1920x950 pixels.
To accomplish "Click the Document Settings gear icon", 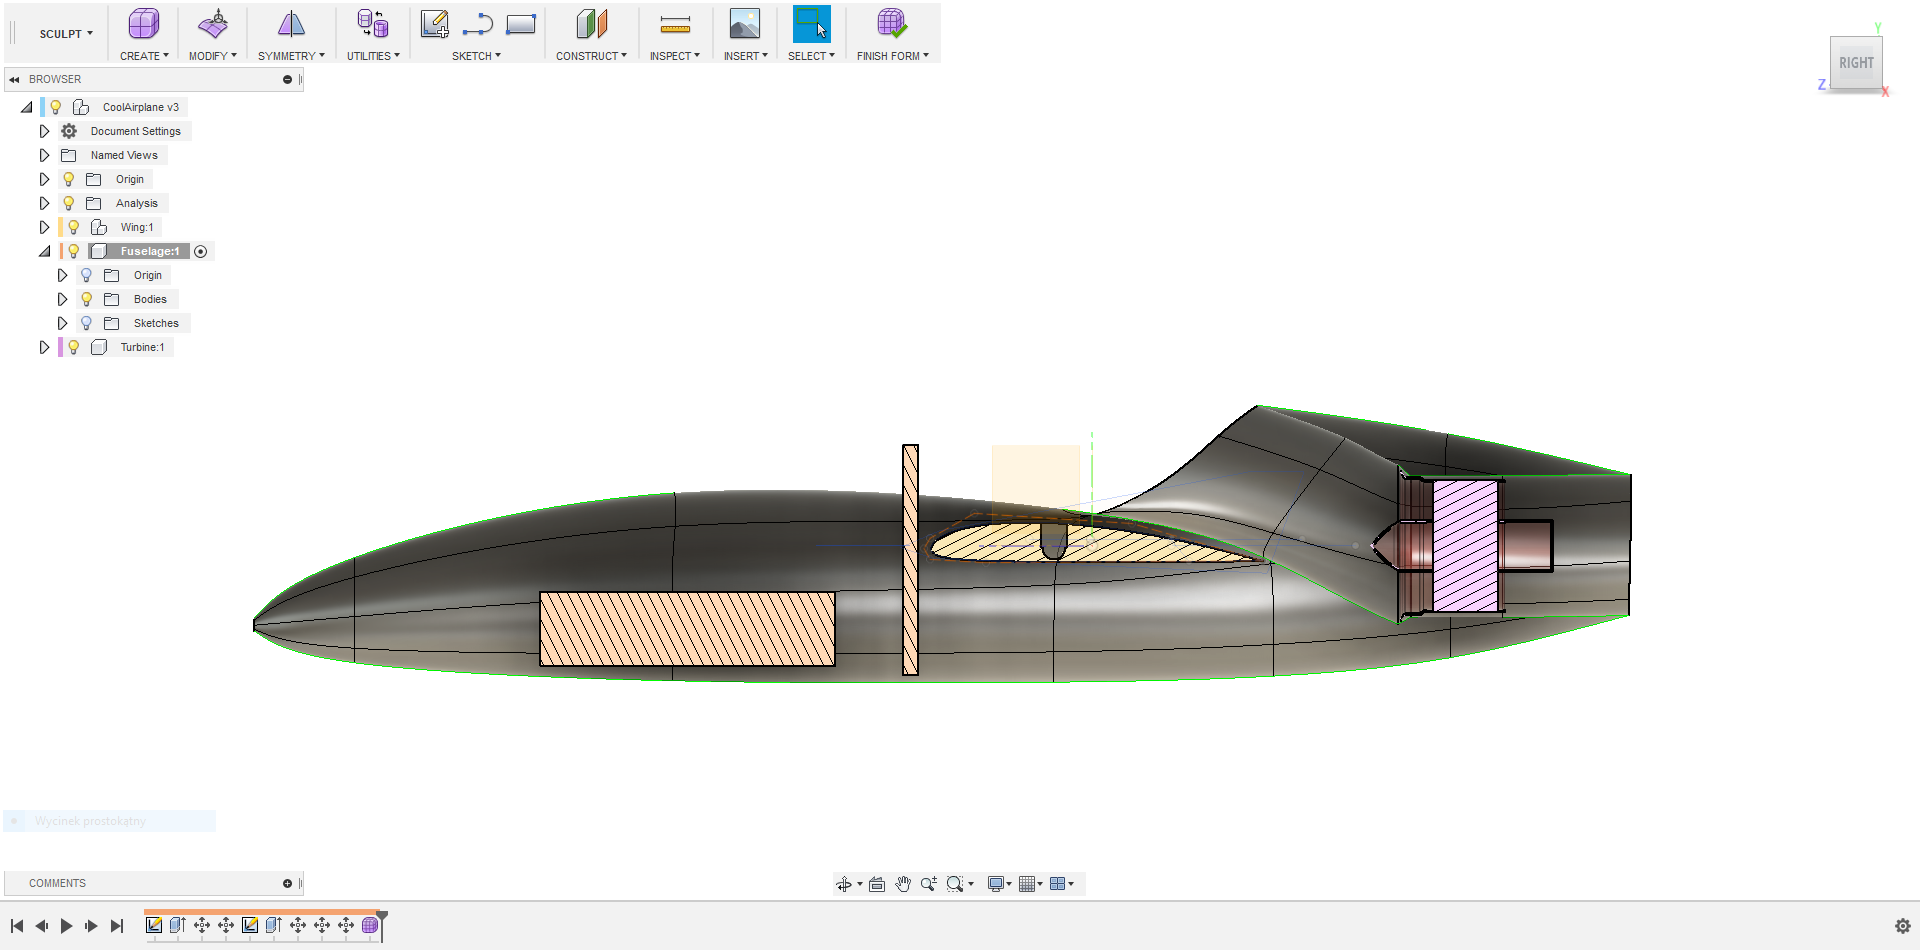I will point(69,131).
